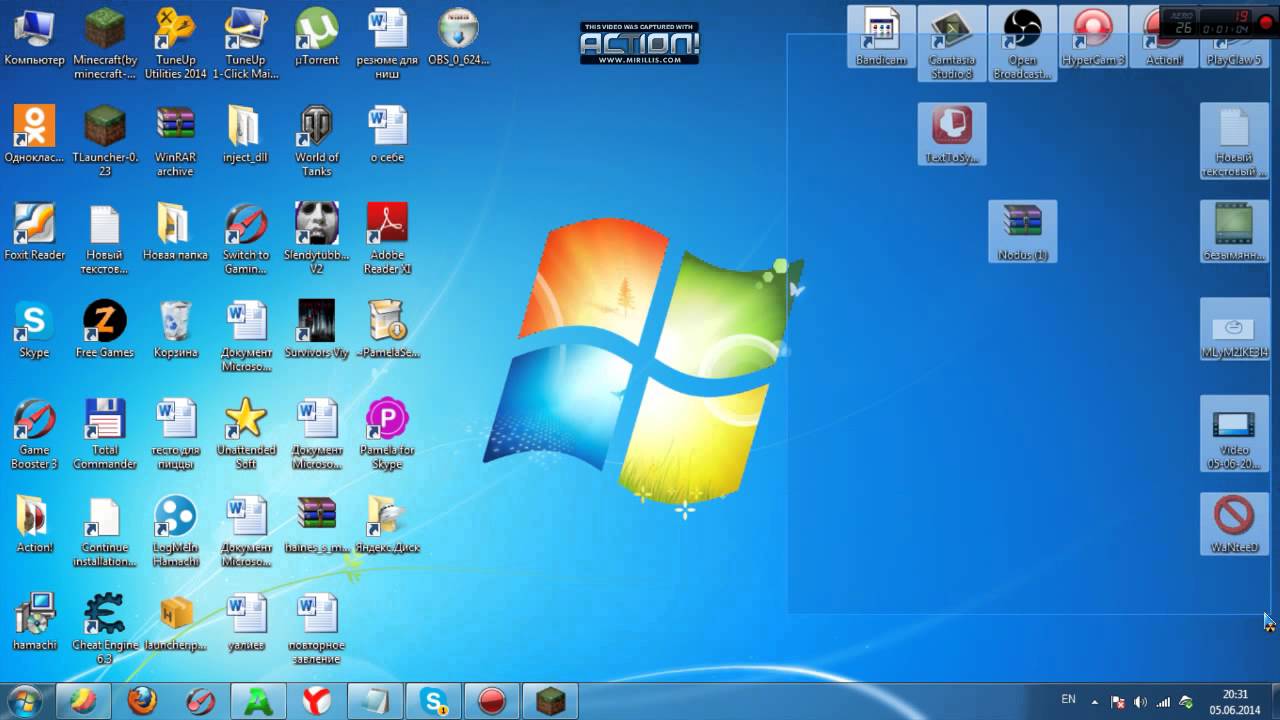The height and width of the screenshot is (720, 1280).
Task: Open the volume control in tray
Action: pos(1141,702)
